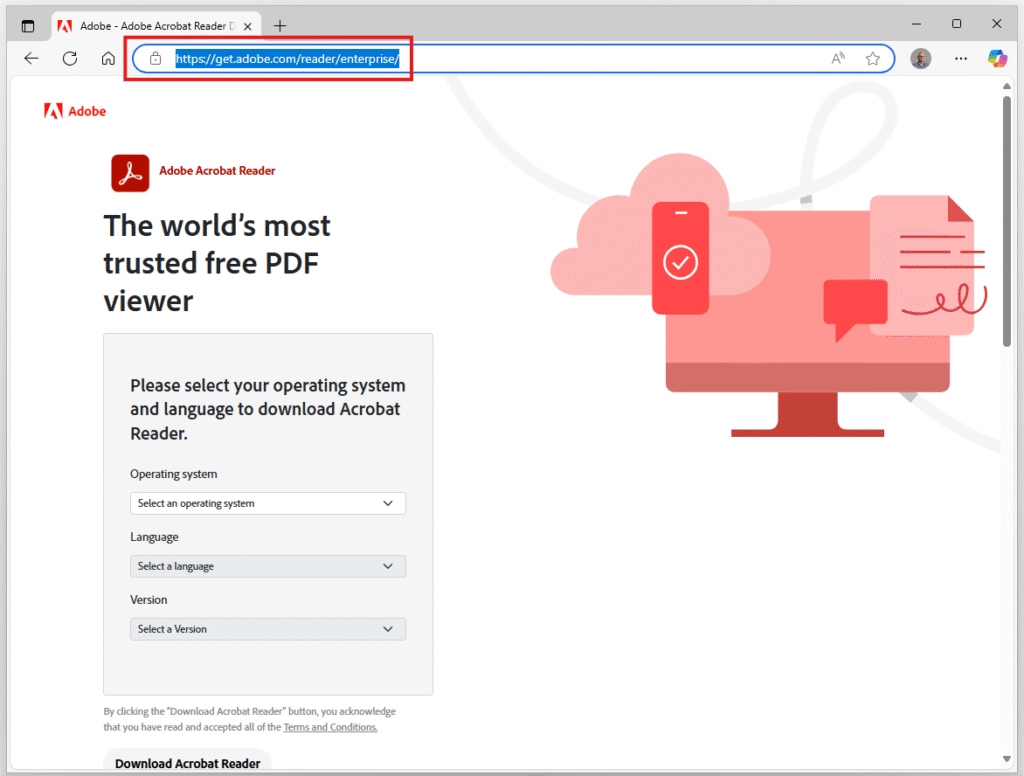Screen dimensions: 1024x776
Task: Expand the Select a Version dropdown
Action: coord(267,629)
